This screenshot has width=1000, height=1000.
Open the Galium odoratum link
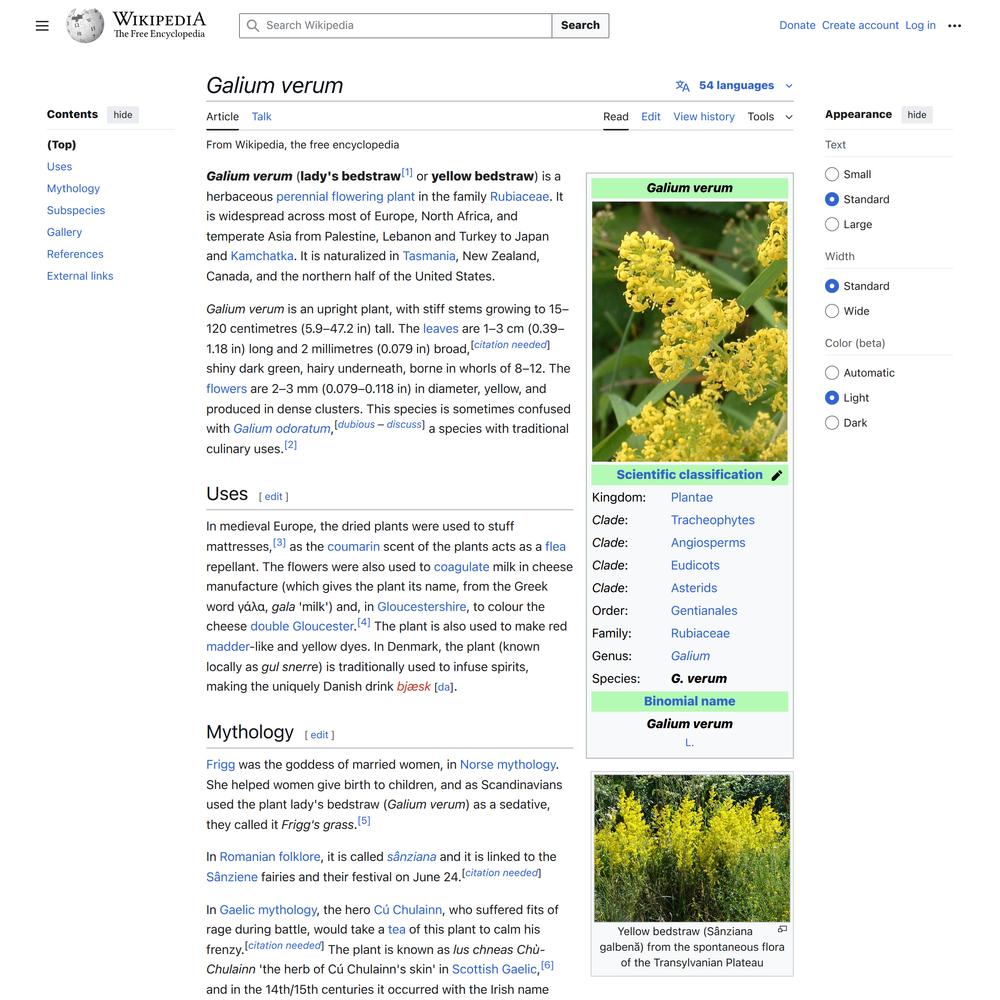[282, 429]
